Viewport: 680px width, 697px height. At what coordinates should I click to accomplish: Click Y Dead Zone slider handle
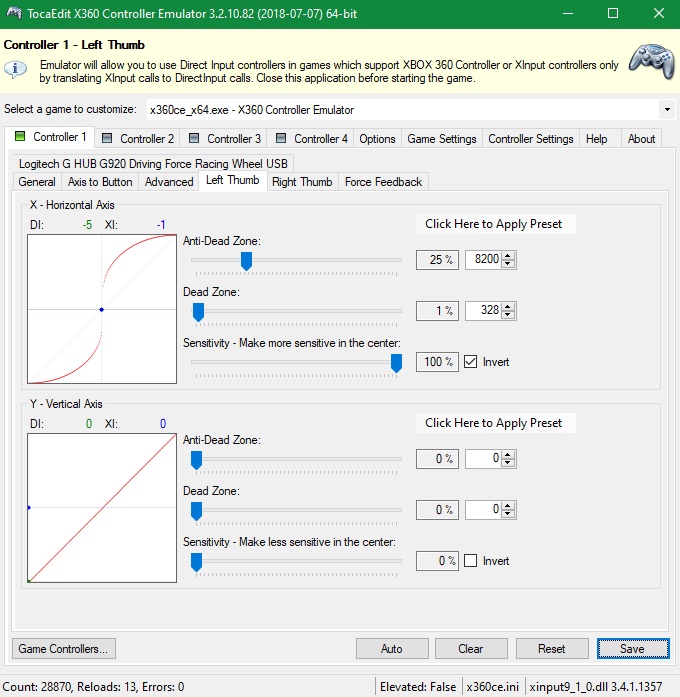coord(196,511)
